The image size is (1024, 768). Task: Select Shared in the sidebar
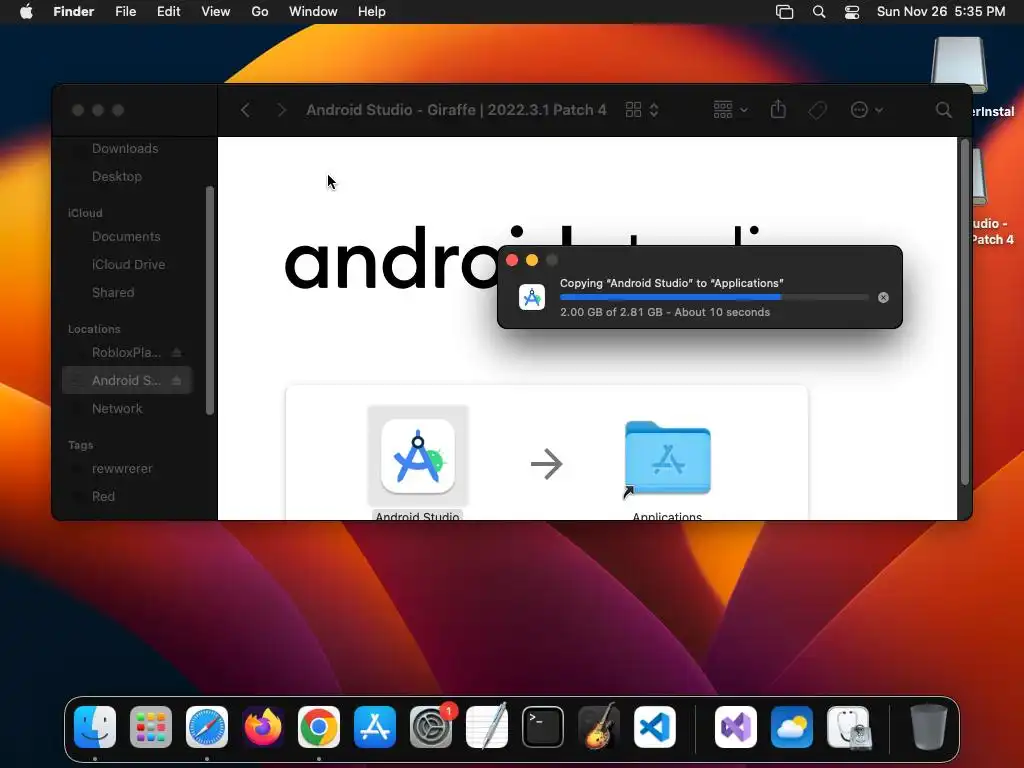pyautogui.click(x=113, y=293)
